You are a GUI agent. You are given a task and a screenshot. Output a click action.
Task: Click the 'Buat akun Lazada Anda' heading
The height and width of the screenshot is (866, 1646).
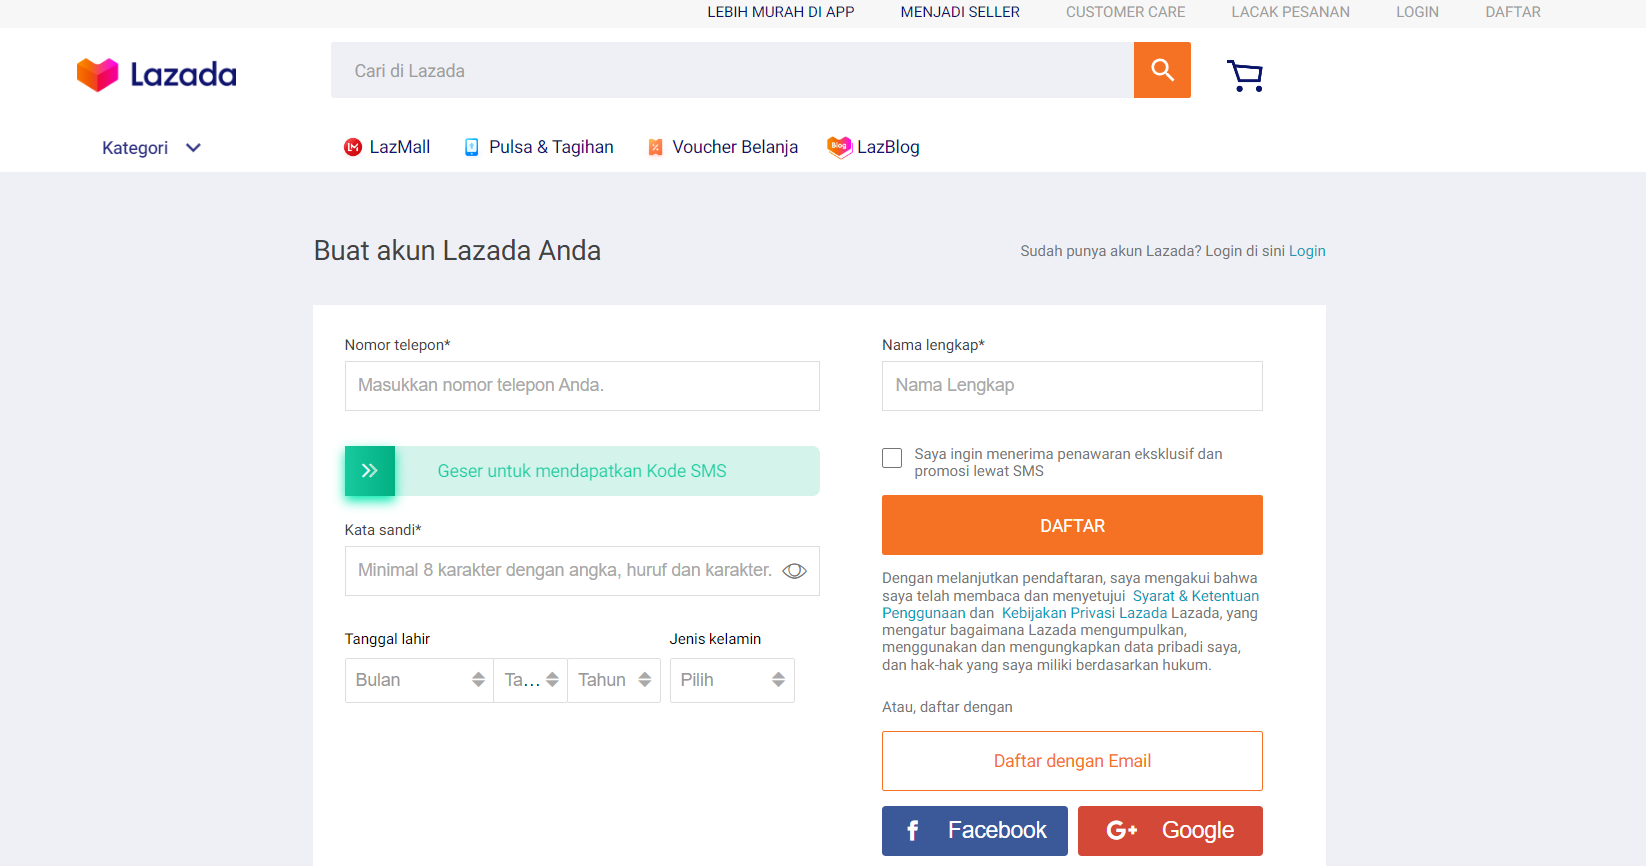[457, 250]
